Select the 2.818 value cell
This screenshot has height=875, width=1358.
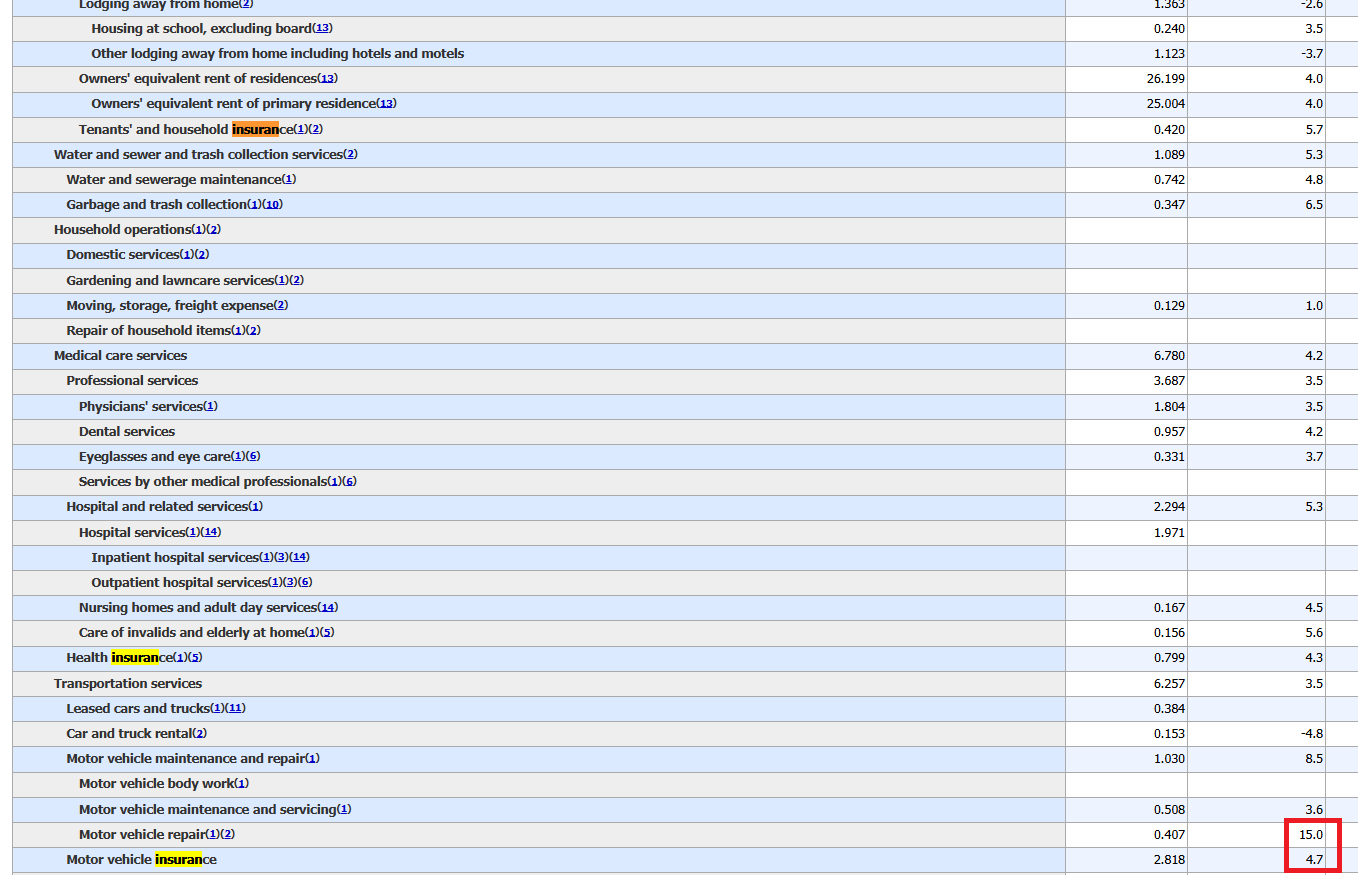[1126, 859]
